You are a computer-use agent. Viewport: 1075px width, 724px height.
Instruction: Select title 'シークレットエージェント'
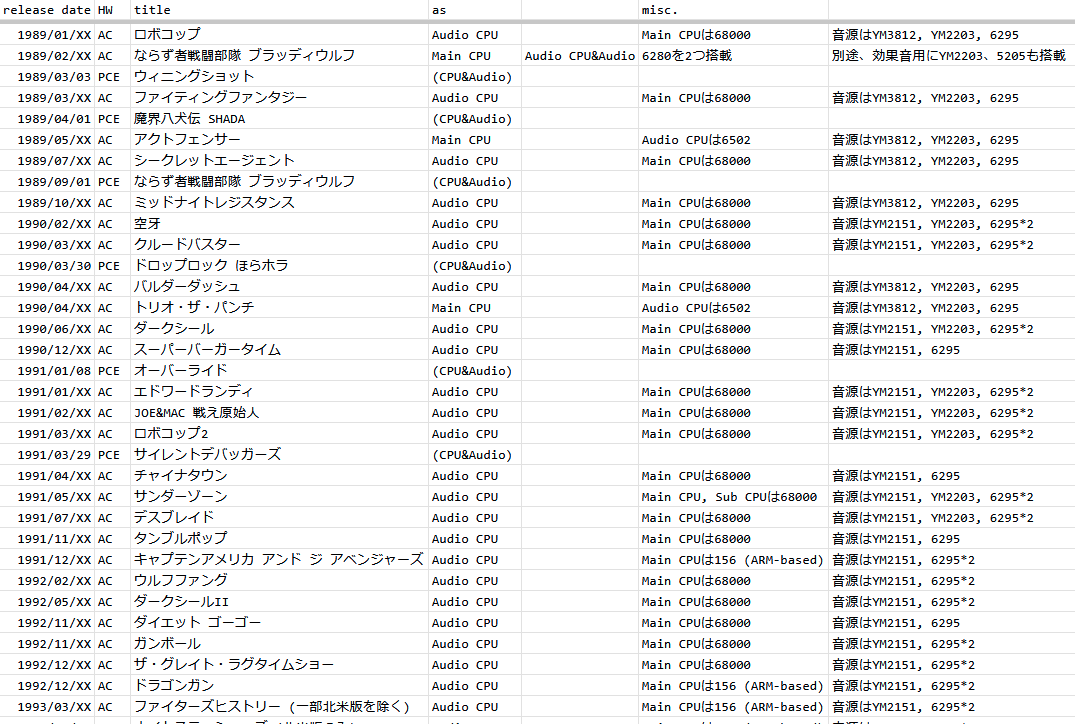pyautogui.click(x=214, y=160)
